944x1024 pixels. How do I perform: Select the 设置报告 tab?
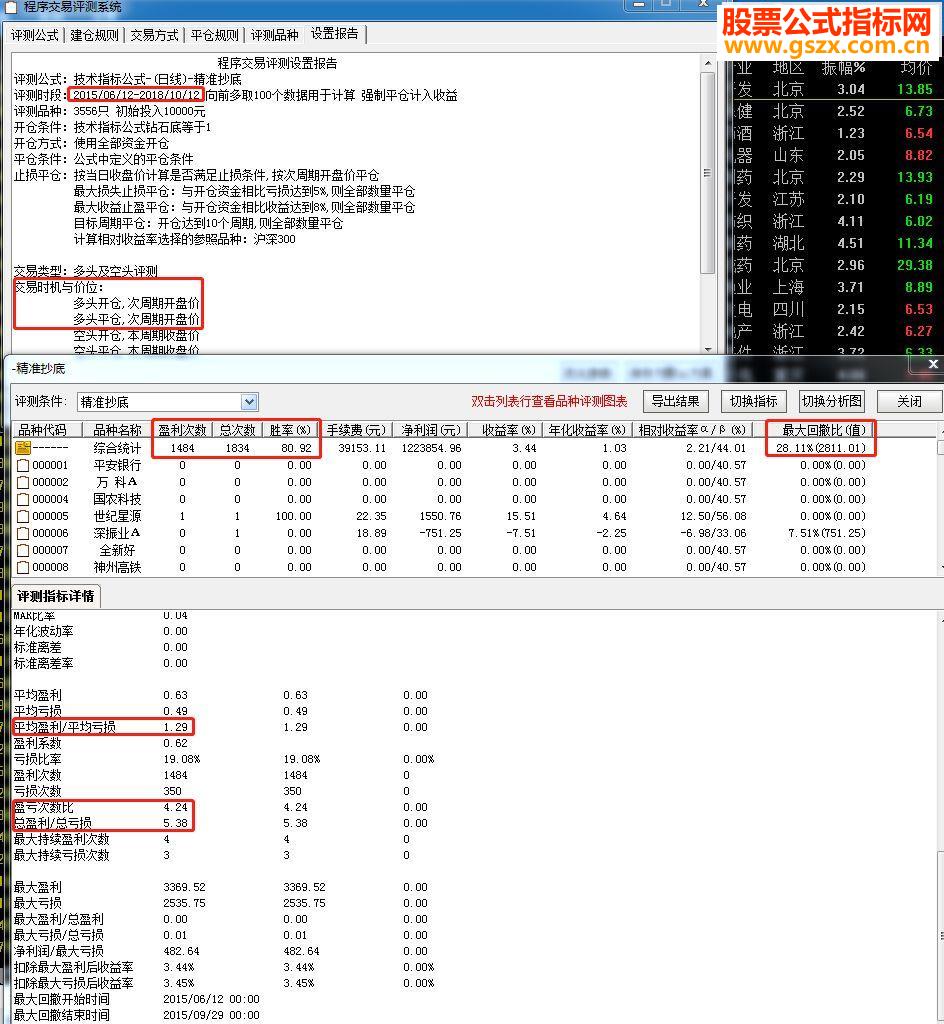(x=334, y=34)
